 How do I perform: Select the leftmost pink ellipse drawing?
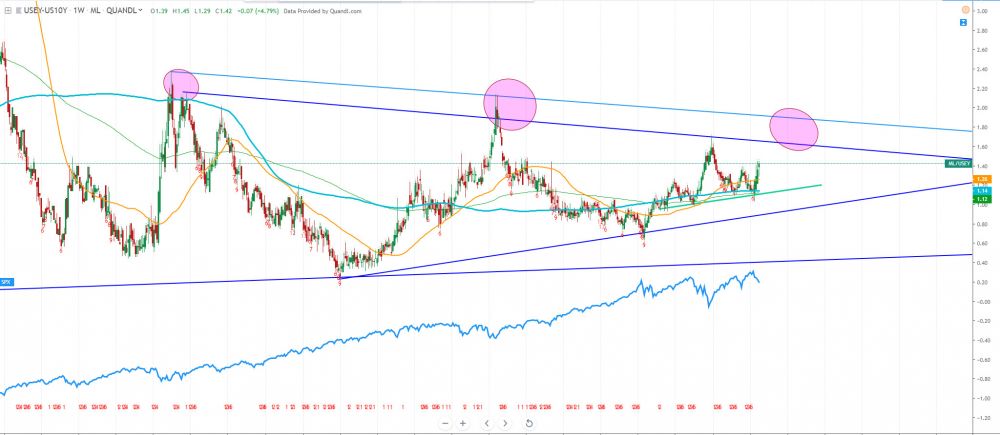[181, 82]
